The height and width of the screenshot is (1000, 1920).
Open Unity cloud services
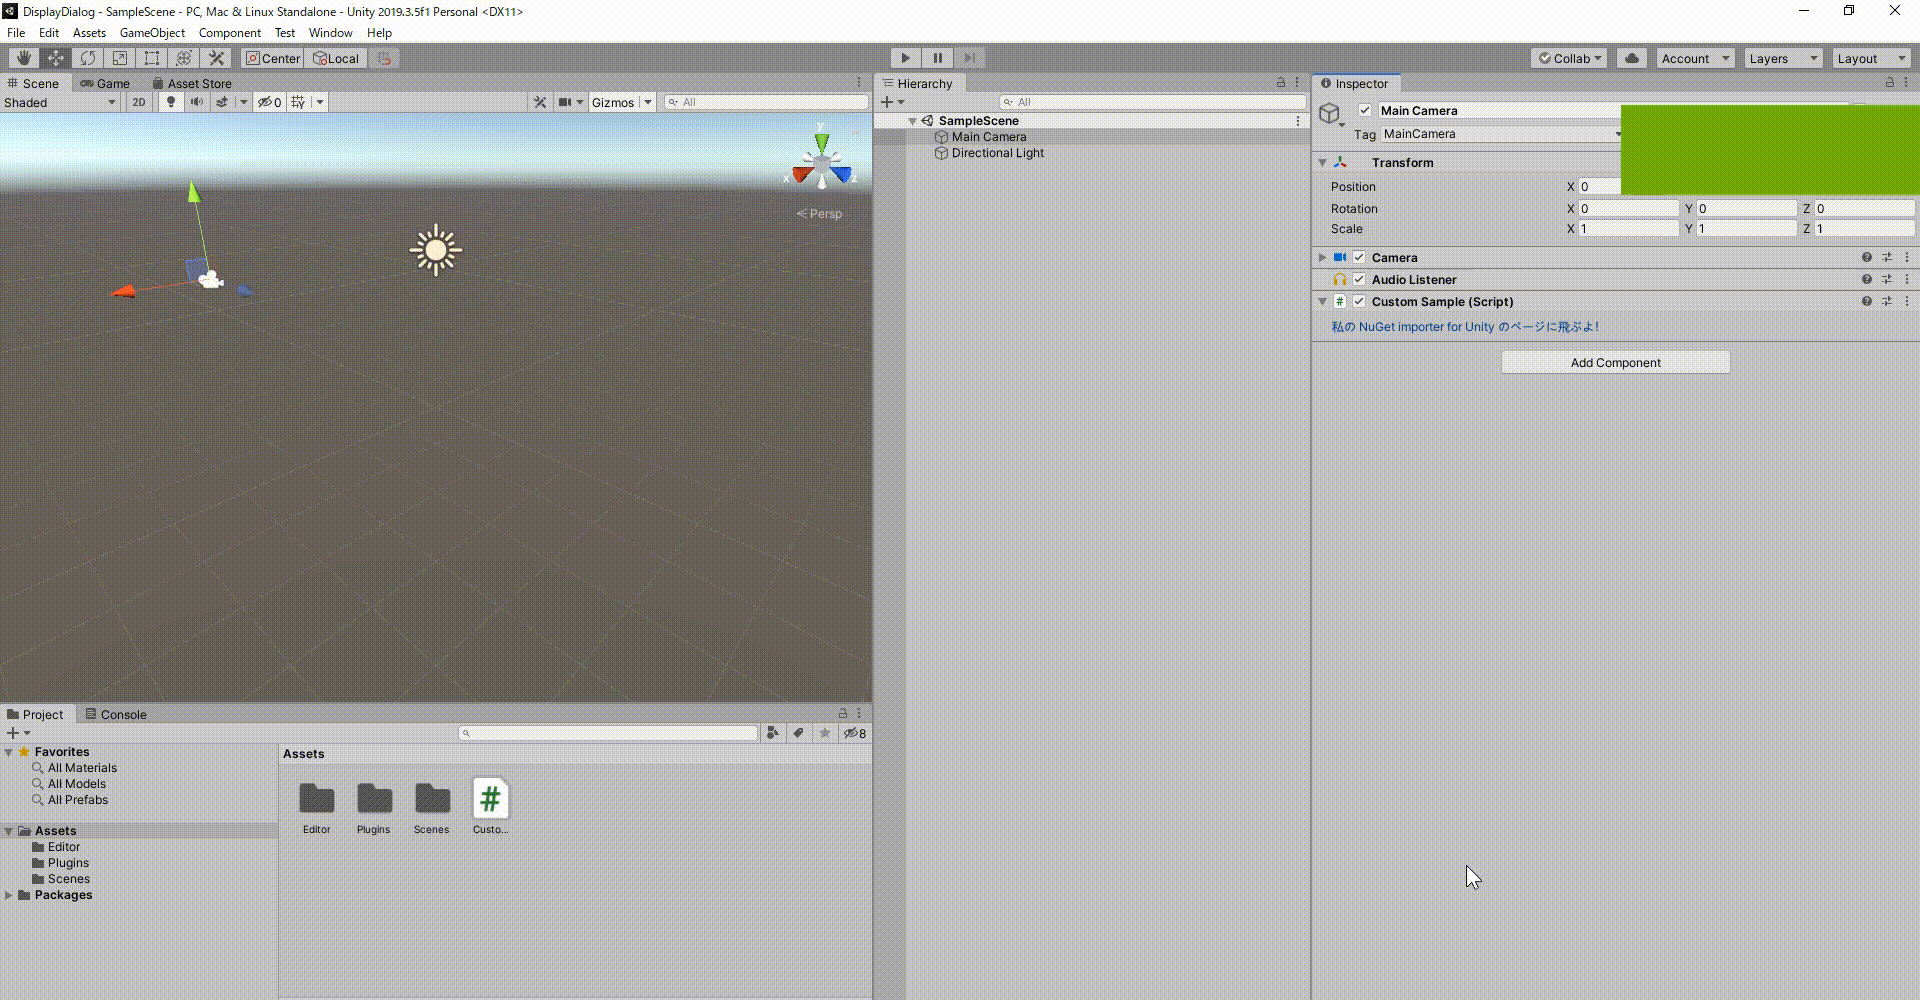[x=1631, y=58]
